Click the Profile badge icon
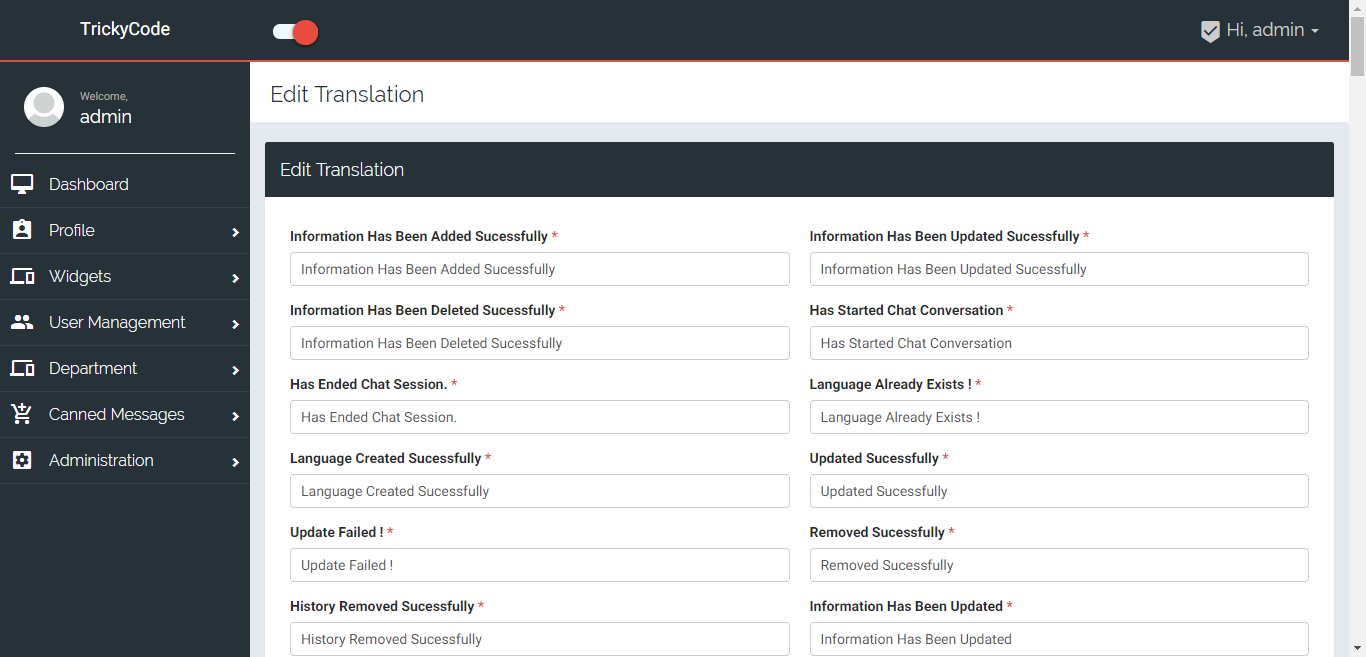The height and width of the screenshot is (657, 1366). pos(22,230)
